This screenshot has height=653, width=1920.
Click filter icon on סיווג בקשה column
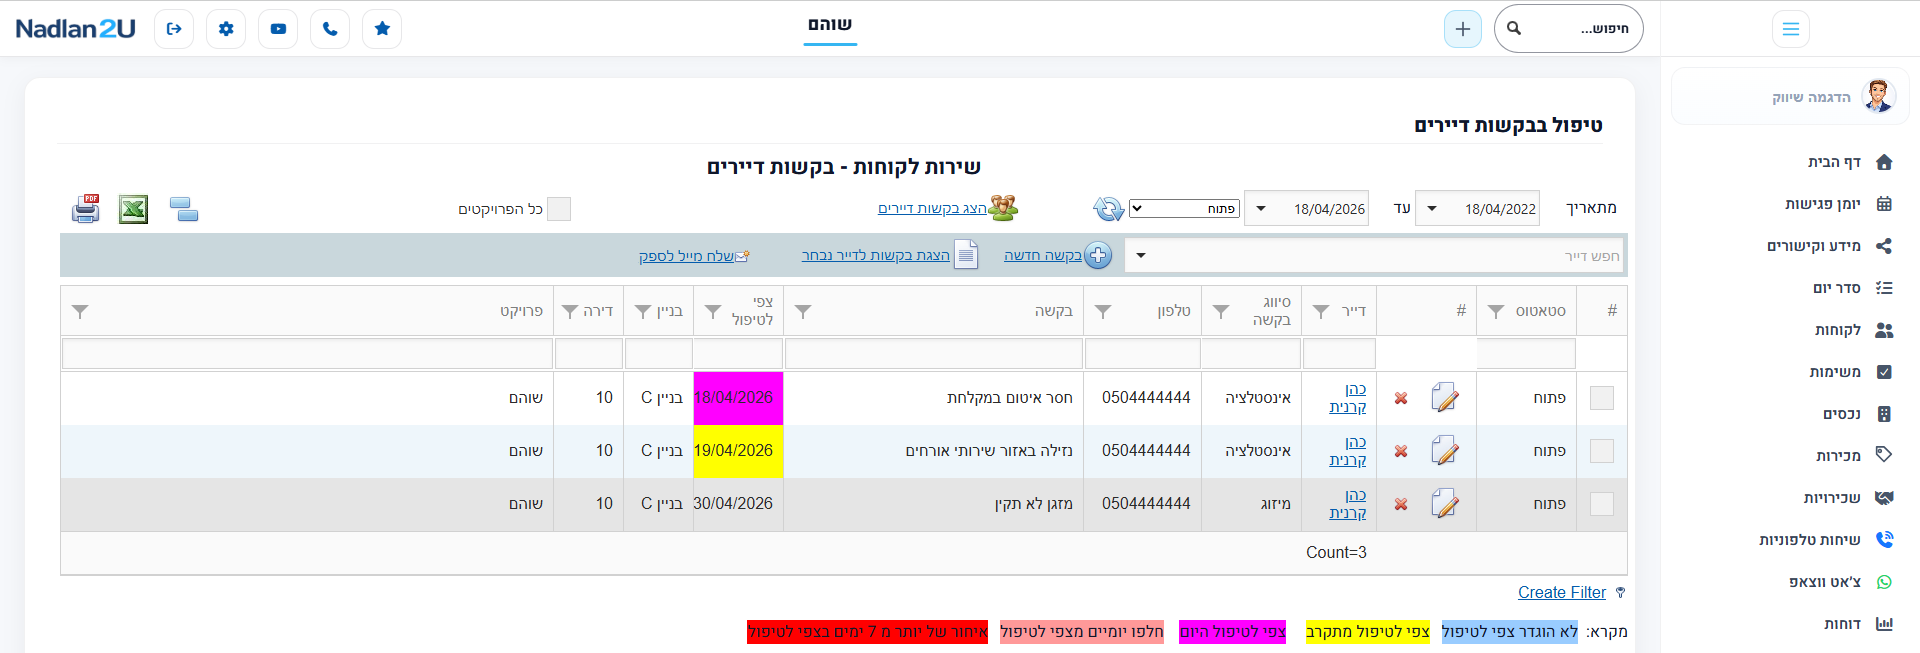point(1221,312)
